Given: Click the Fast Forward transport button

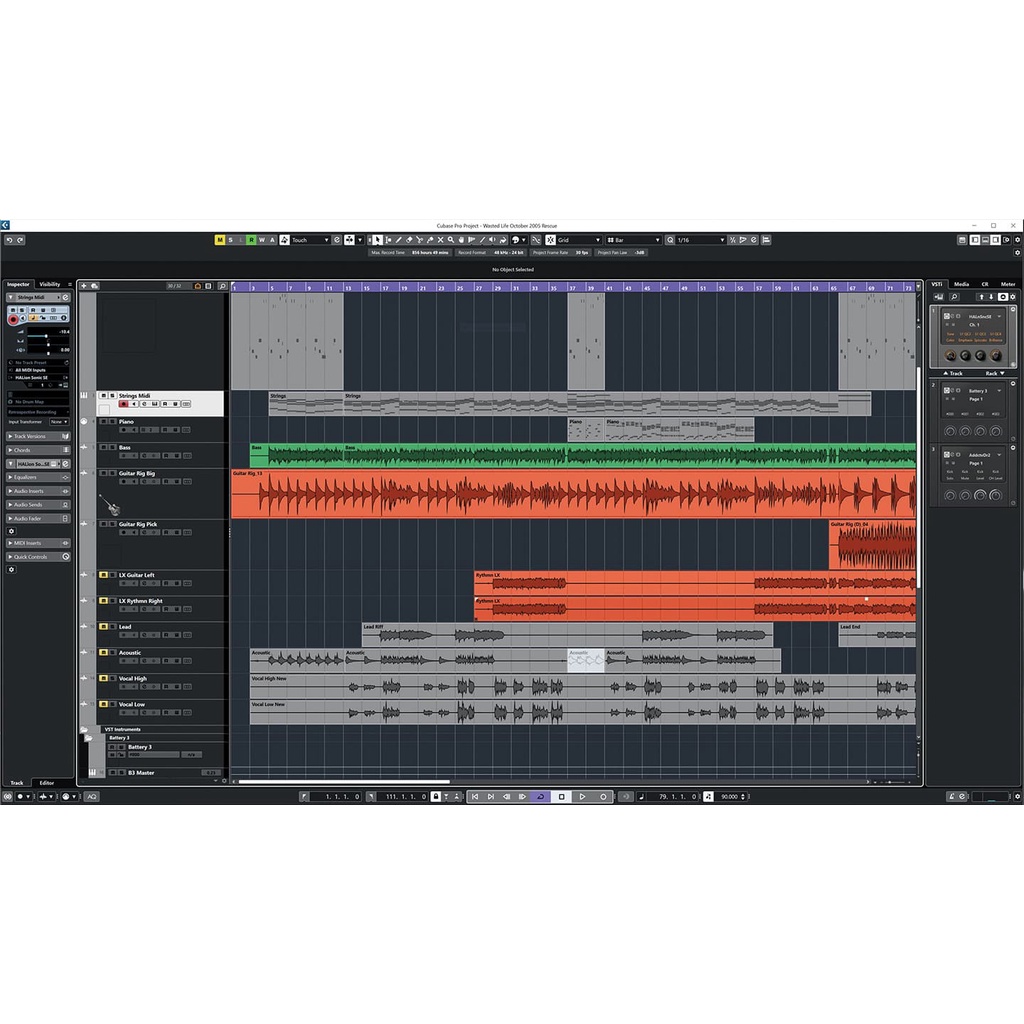Looking at the screenshot, I should click(522, 797).
